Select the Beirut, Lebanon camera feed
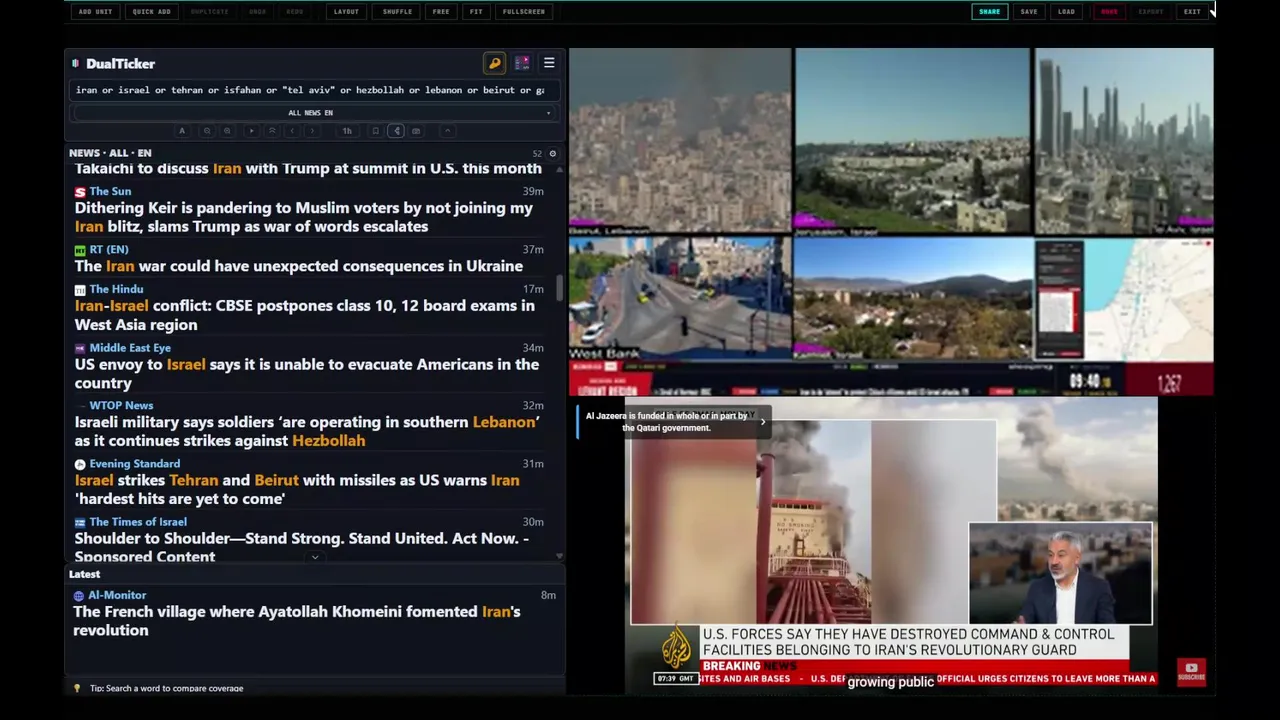 click(x=680, y=140)
